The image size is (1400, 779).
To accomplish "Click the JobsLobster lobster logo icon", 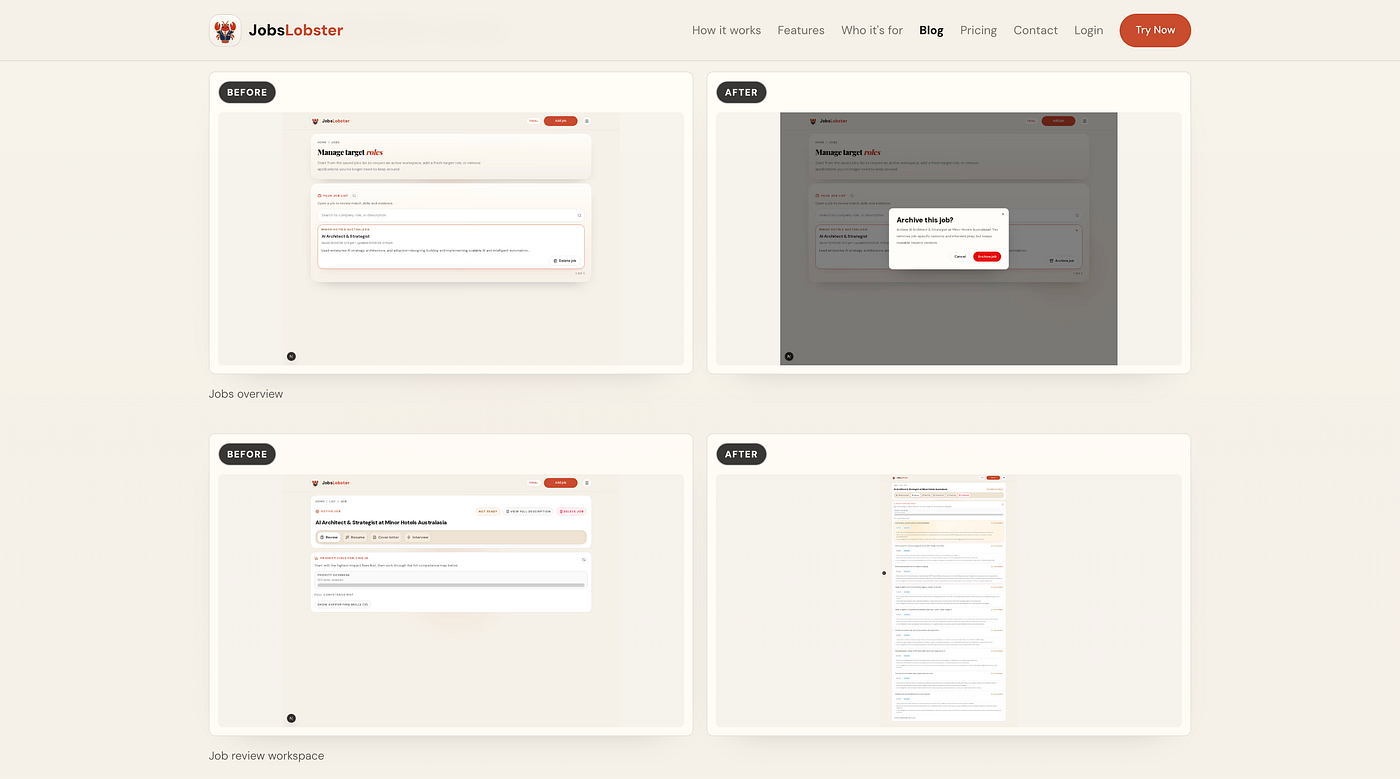I will [x=225, y=30].
